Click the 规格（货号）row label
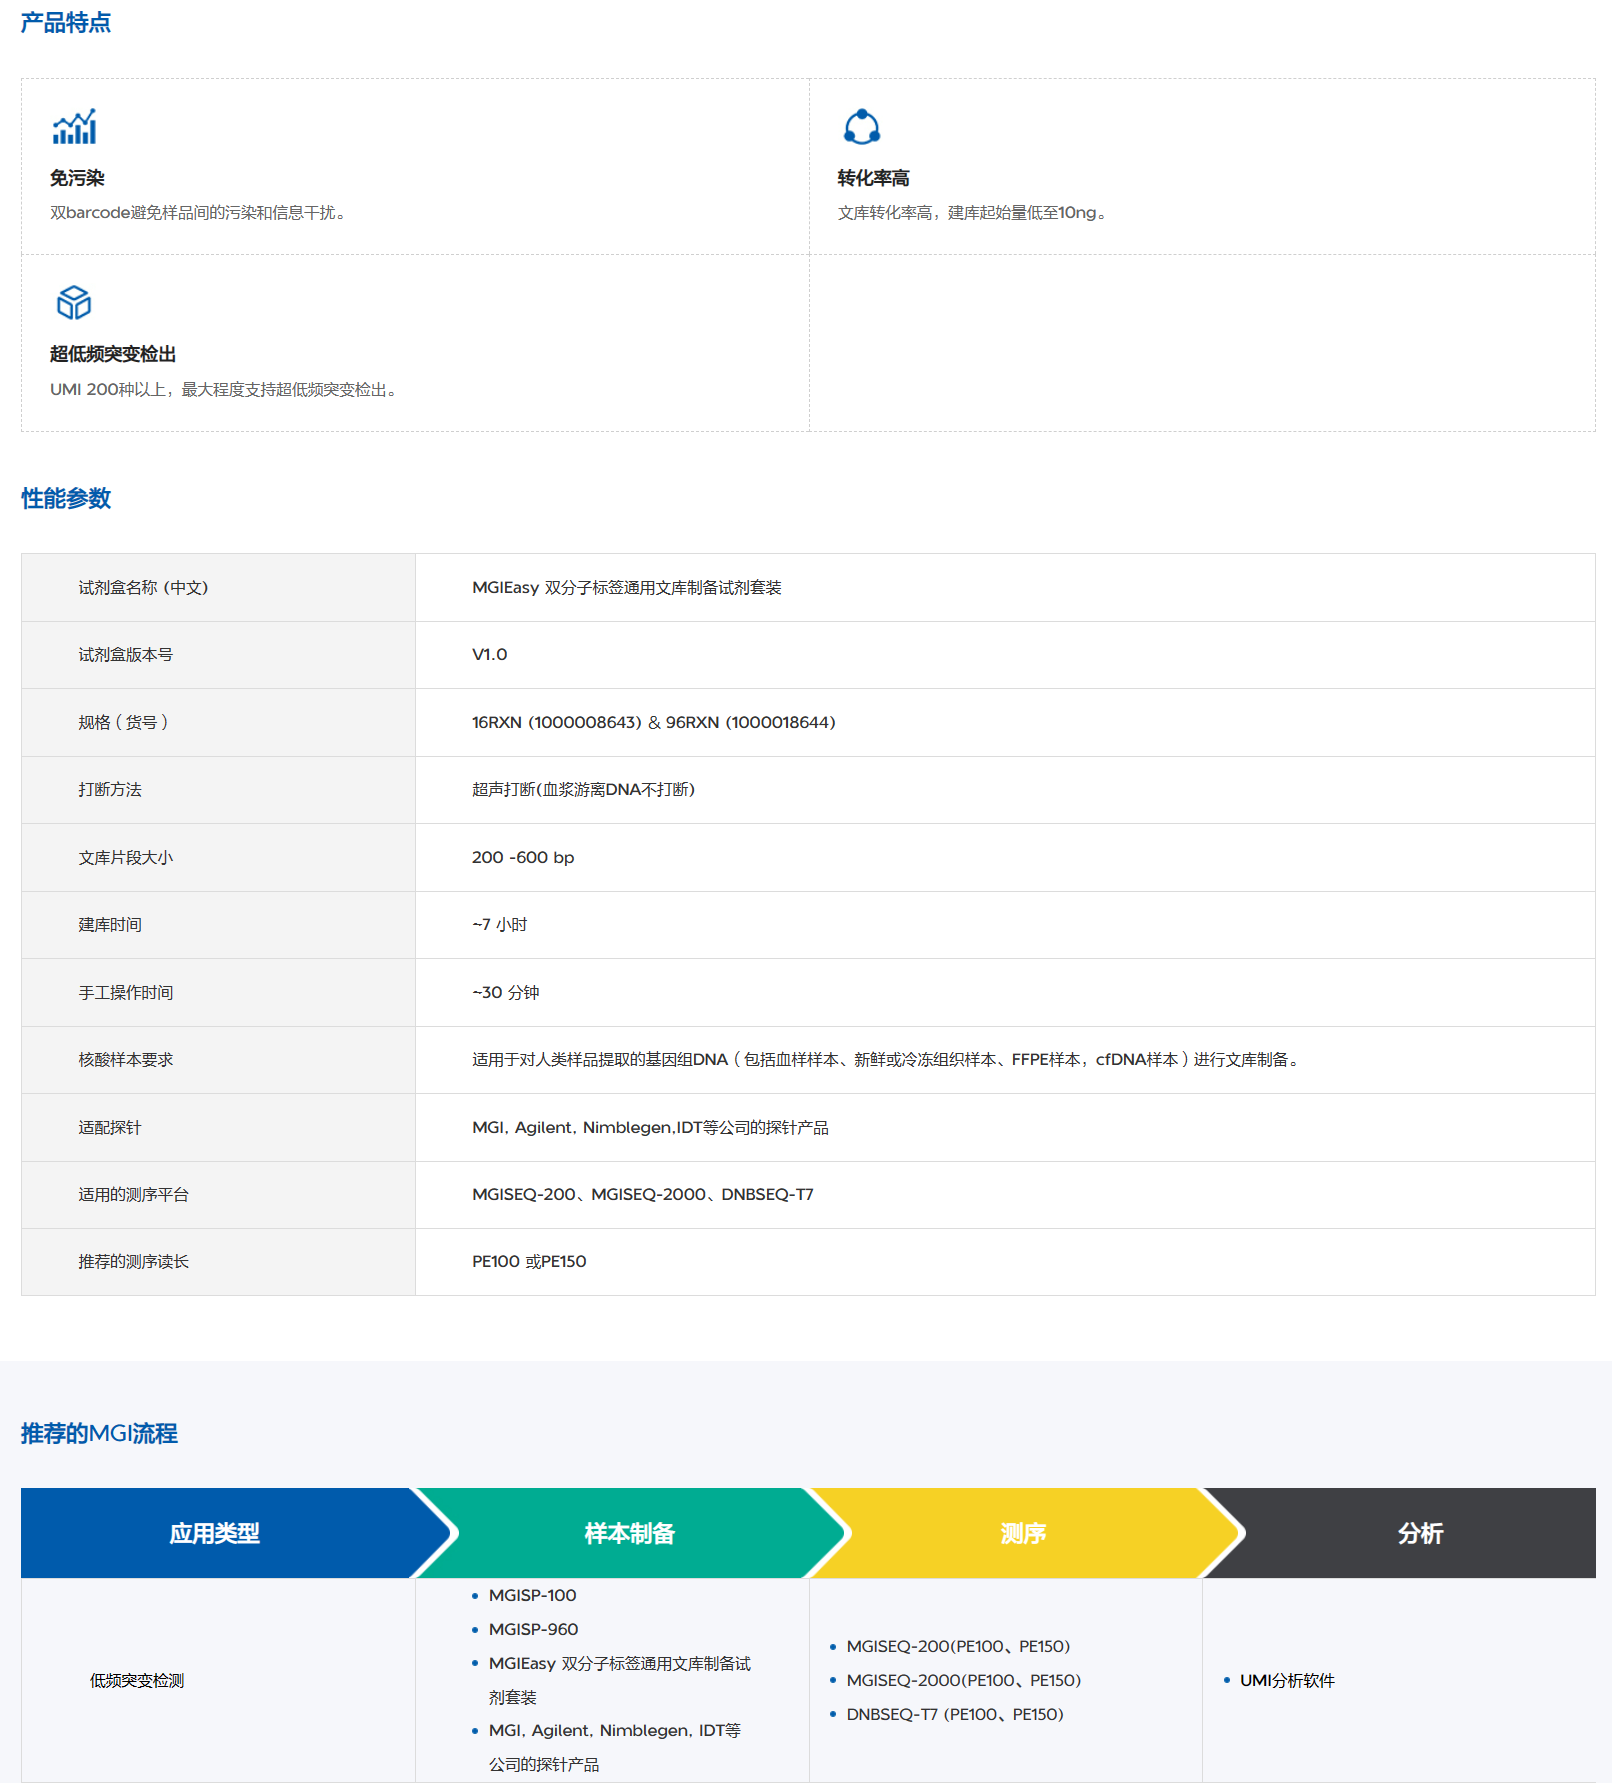The height and width of the screenshot is (1783, 1612). (123, 722)
